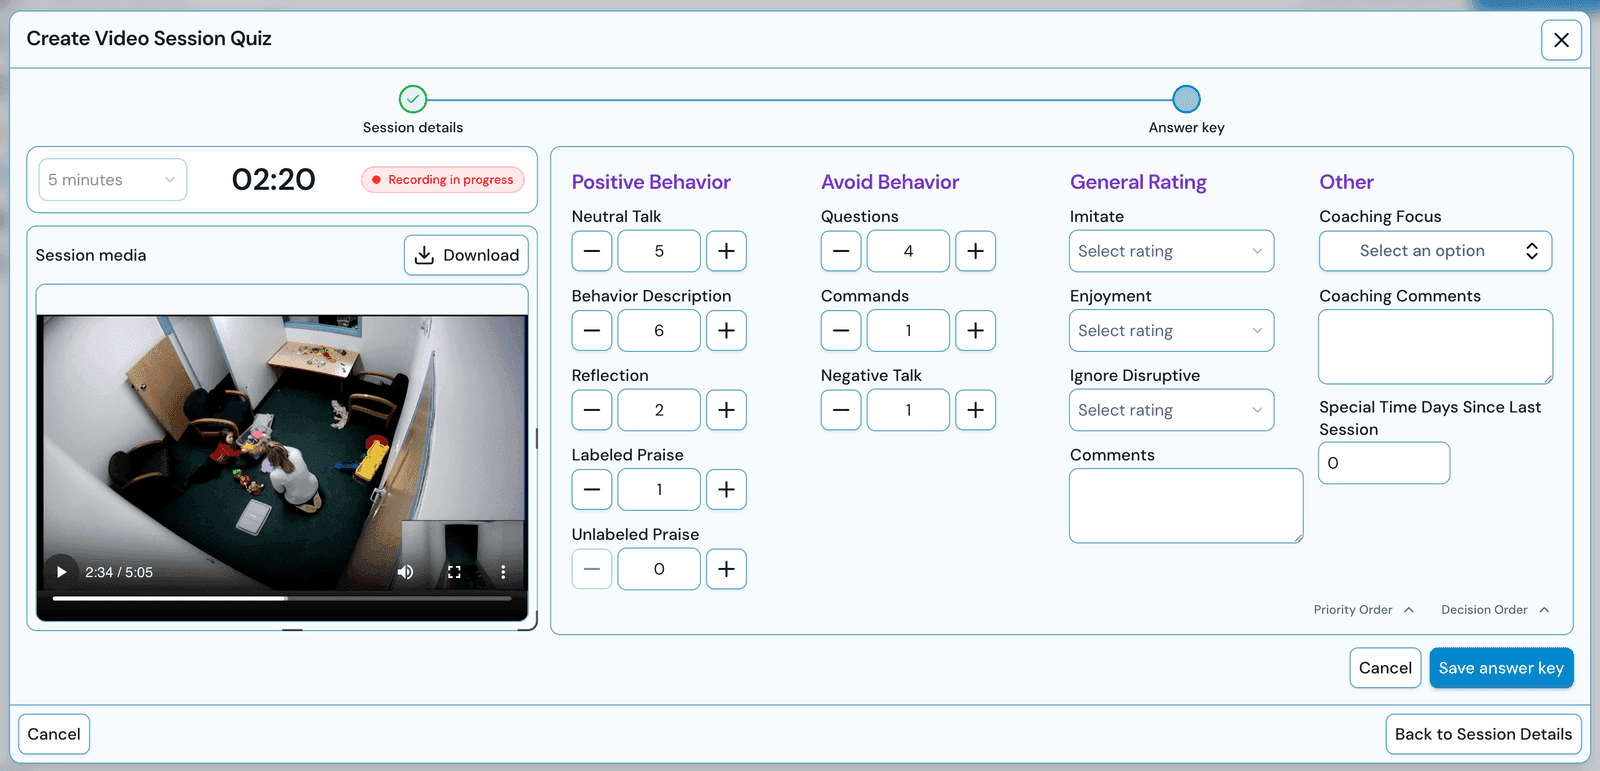Image resolution: width=1600 pixels, height=771 pixels.
Task: Click the footer Cancel button
Action: tap(54, 734)
